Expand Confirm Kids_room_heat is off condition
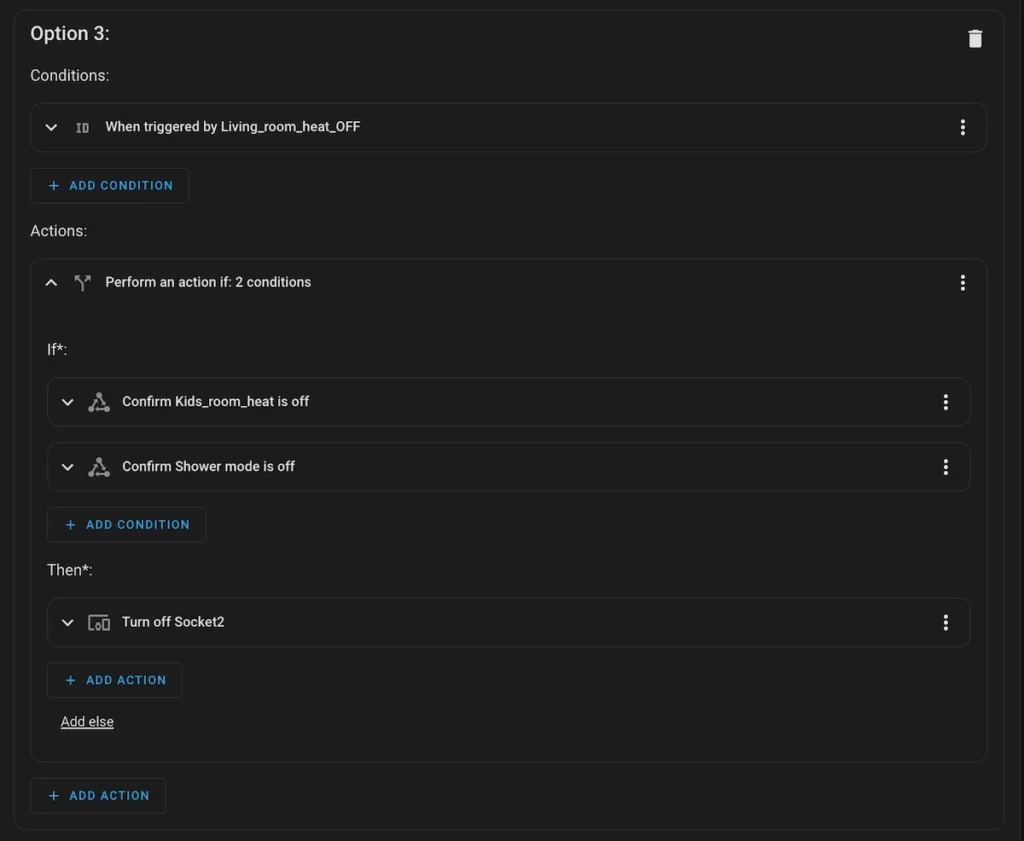This screenshot has width=1024, height=841. point(68,402)
